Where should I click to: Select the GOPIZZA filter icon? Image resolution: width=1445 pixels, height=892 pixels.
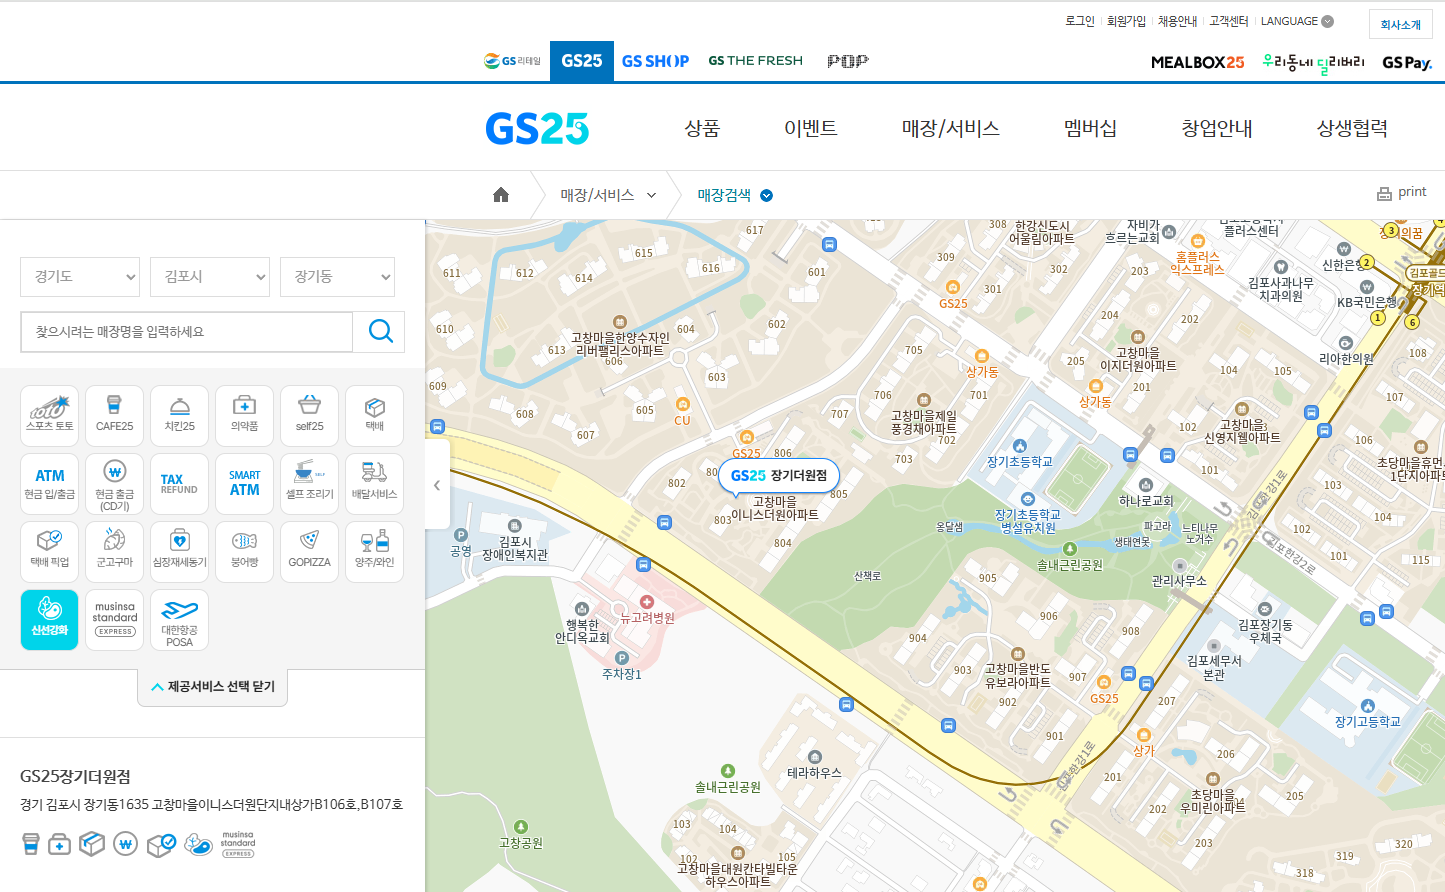(x=309, y=552)
